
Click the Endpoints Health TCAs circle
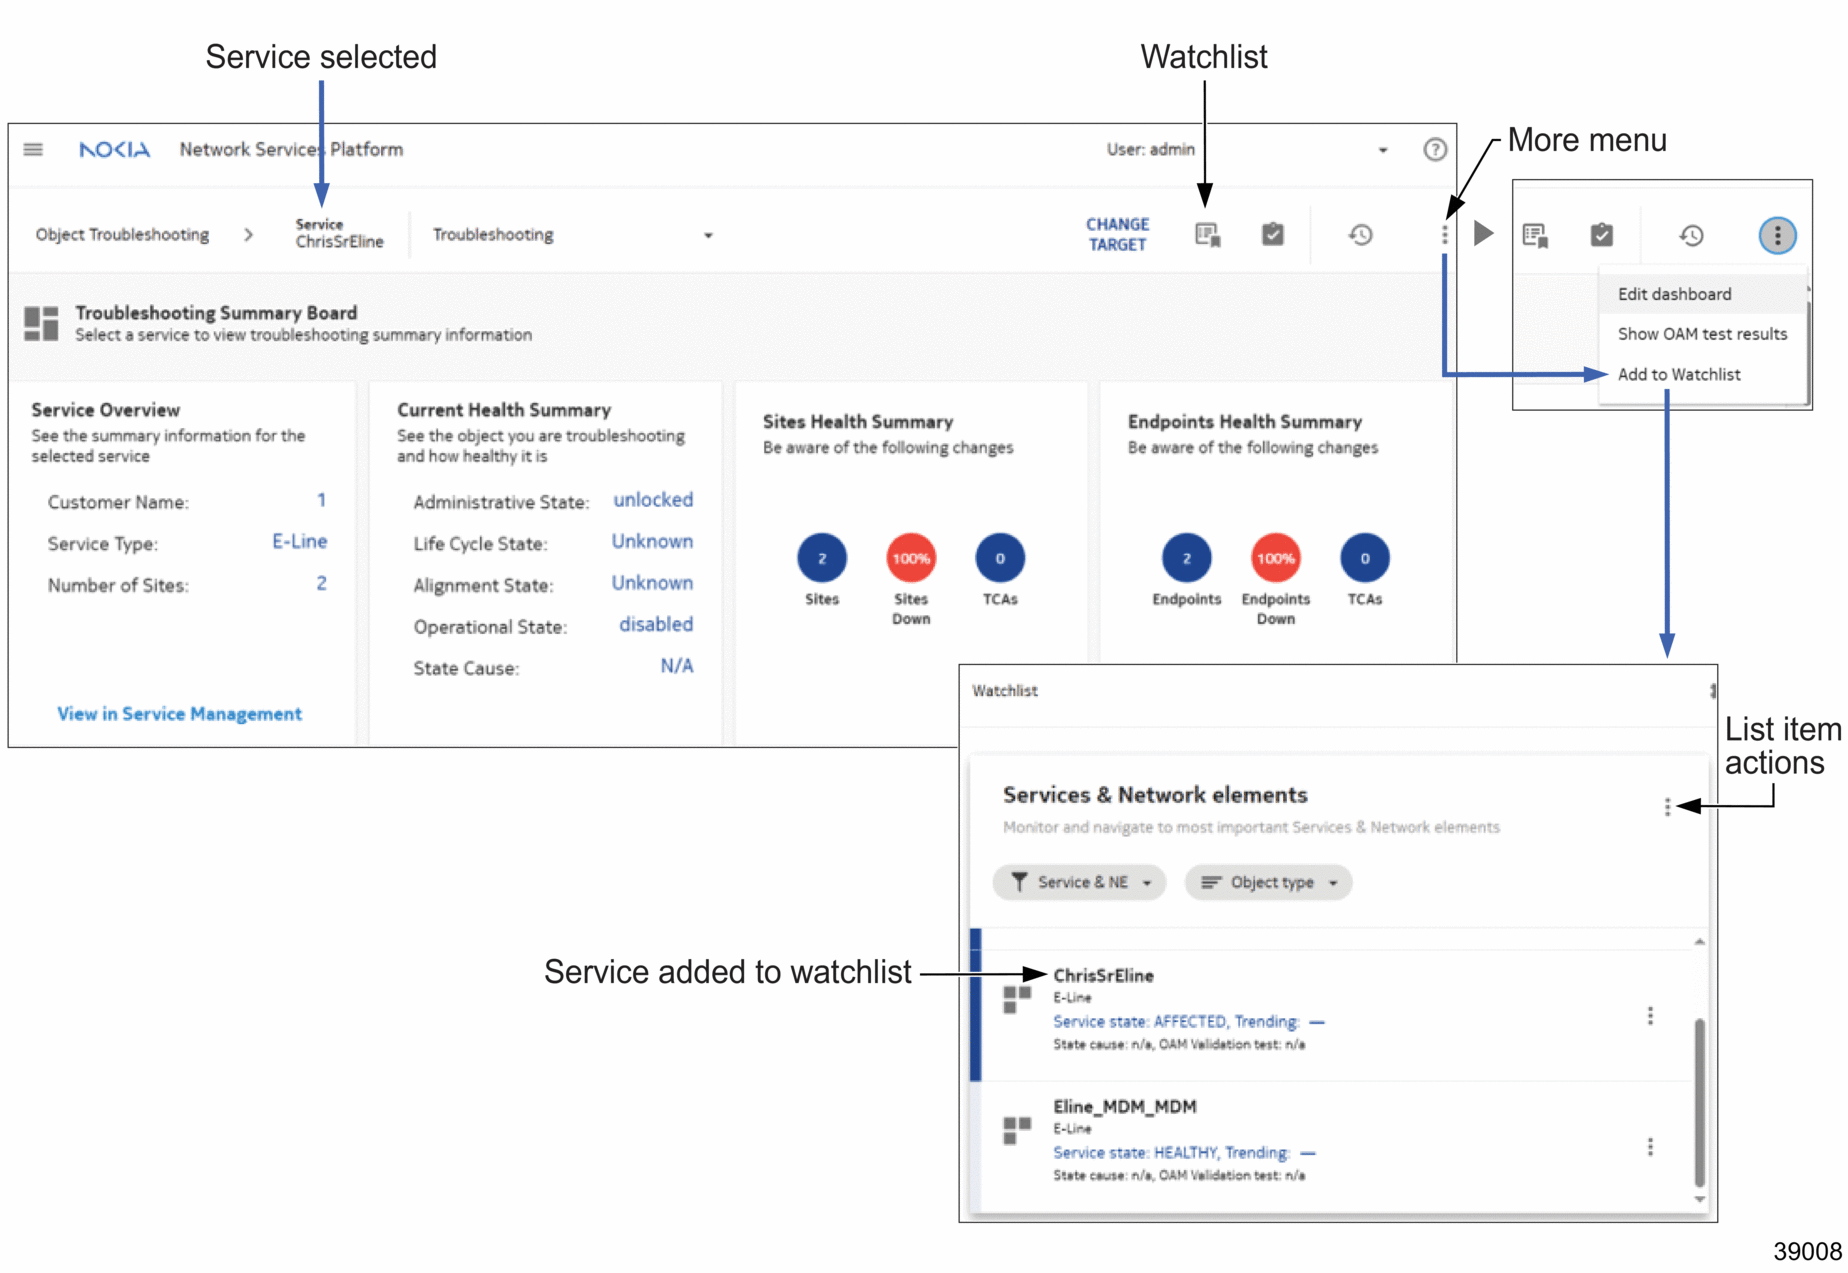(1365, 558)
